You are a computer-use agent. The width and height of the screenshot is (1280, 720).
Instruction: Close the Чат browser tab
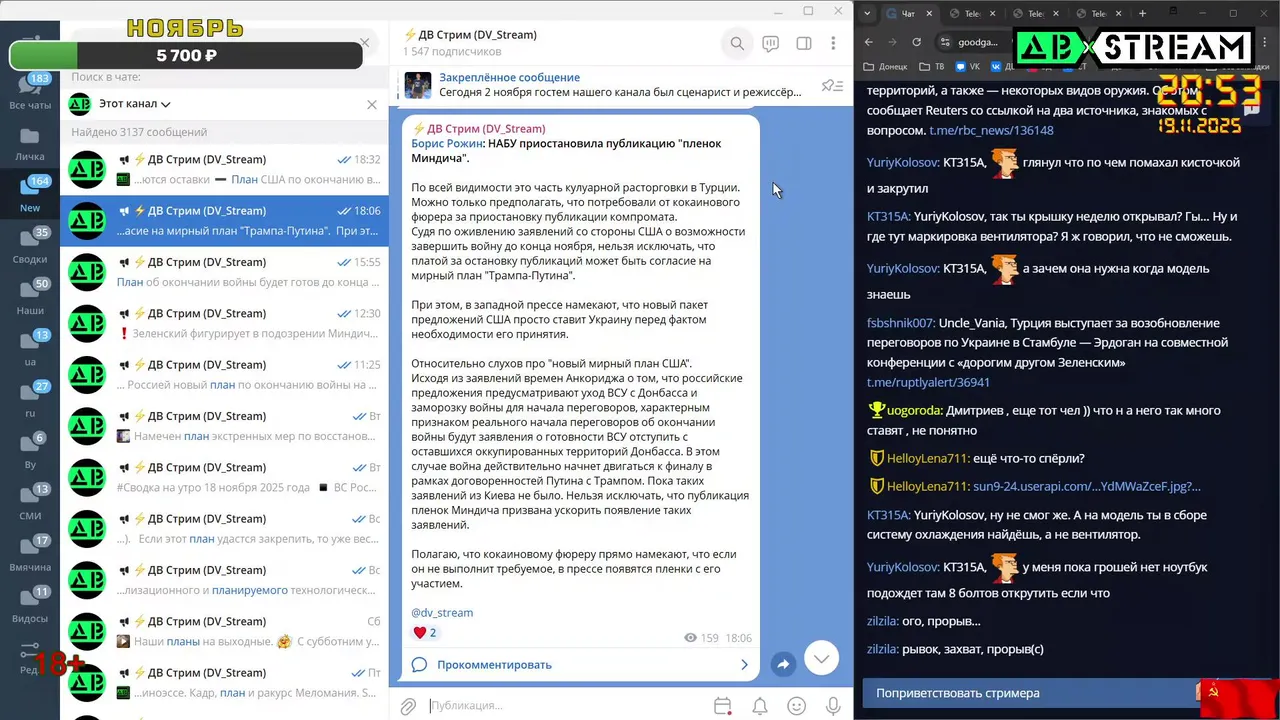pos(930,13)
